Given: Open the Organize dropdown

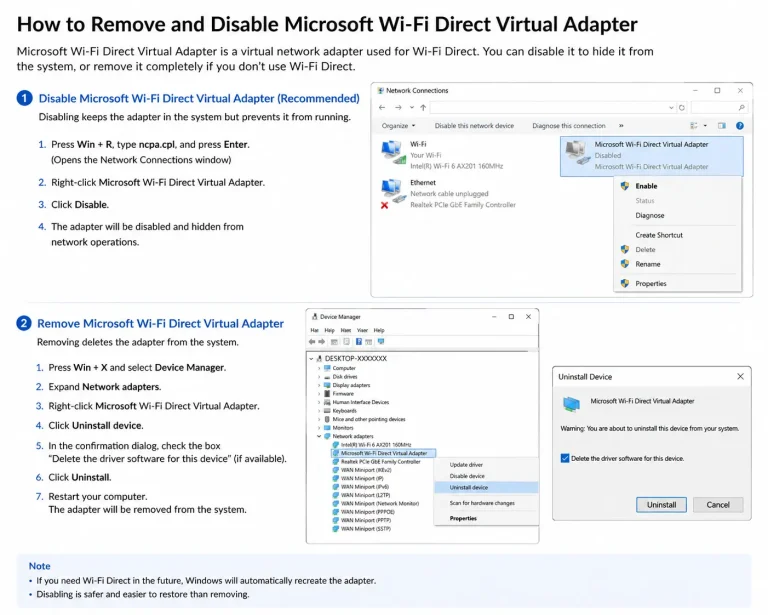Looking at the screenshot, I should tap(398, 126).
